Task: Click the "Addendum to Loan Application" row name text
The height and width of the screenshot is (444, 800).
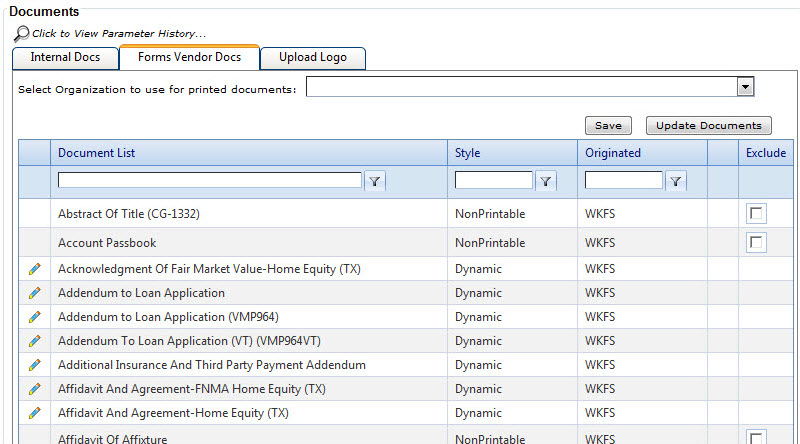Action: (141, 293)
